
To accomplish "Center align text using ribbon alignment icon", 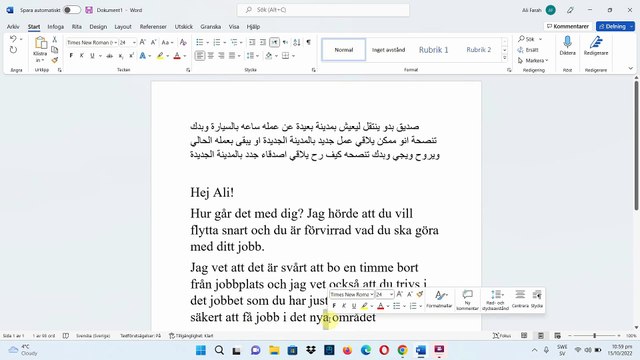I will (211, 56).
